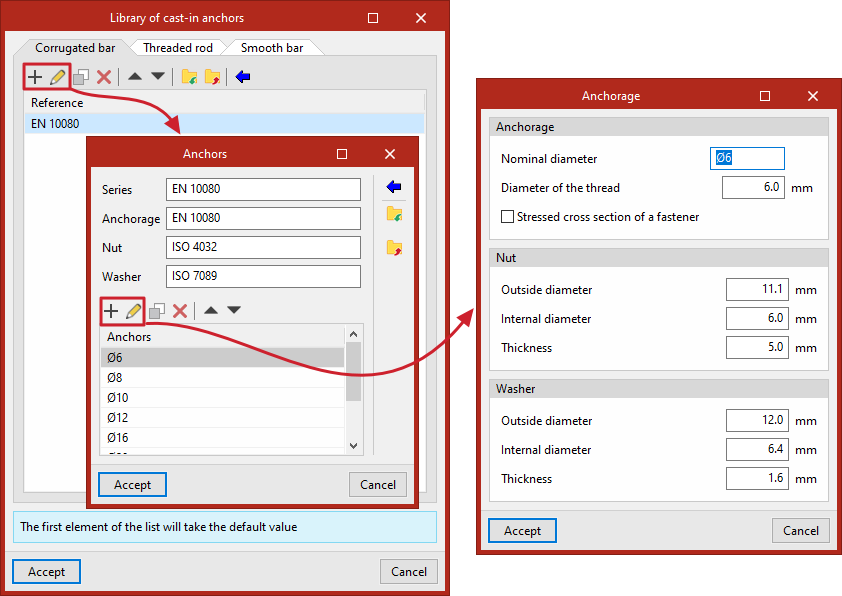Viewport: 842px width, 596px height.
Task: Move library reference up with arrow
Action: click(x=135, y=76)
